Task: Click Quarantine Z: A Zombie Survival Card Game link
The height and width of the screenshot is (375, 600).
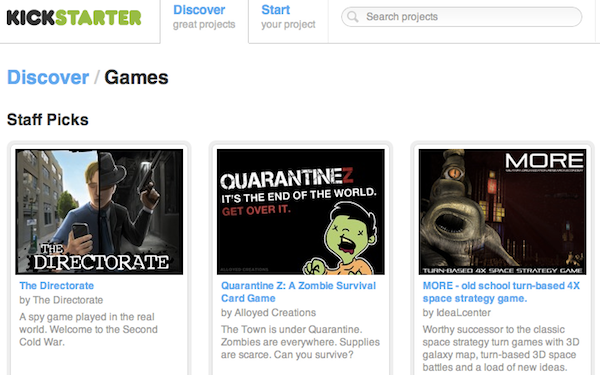Action: 298,292
